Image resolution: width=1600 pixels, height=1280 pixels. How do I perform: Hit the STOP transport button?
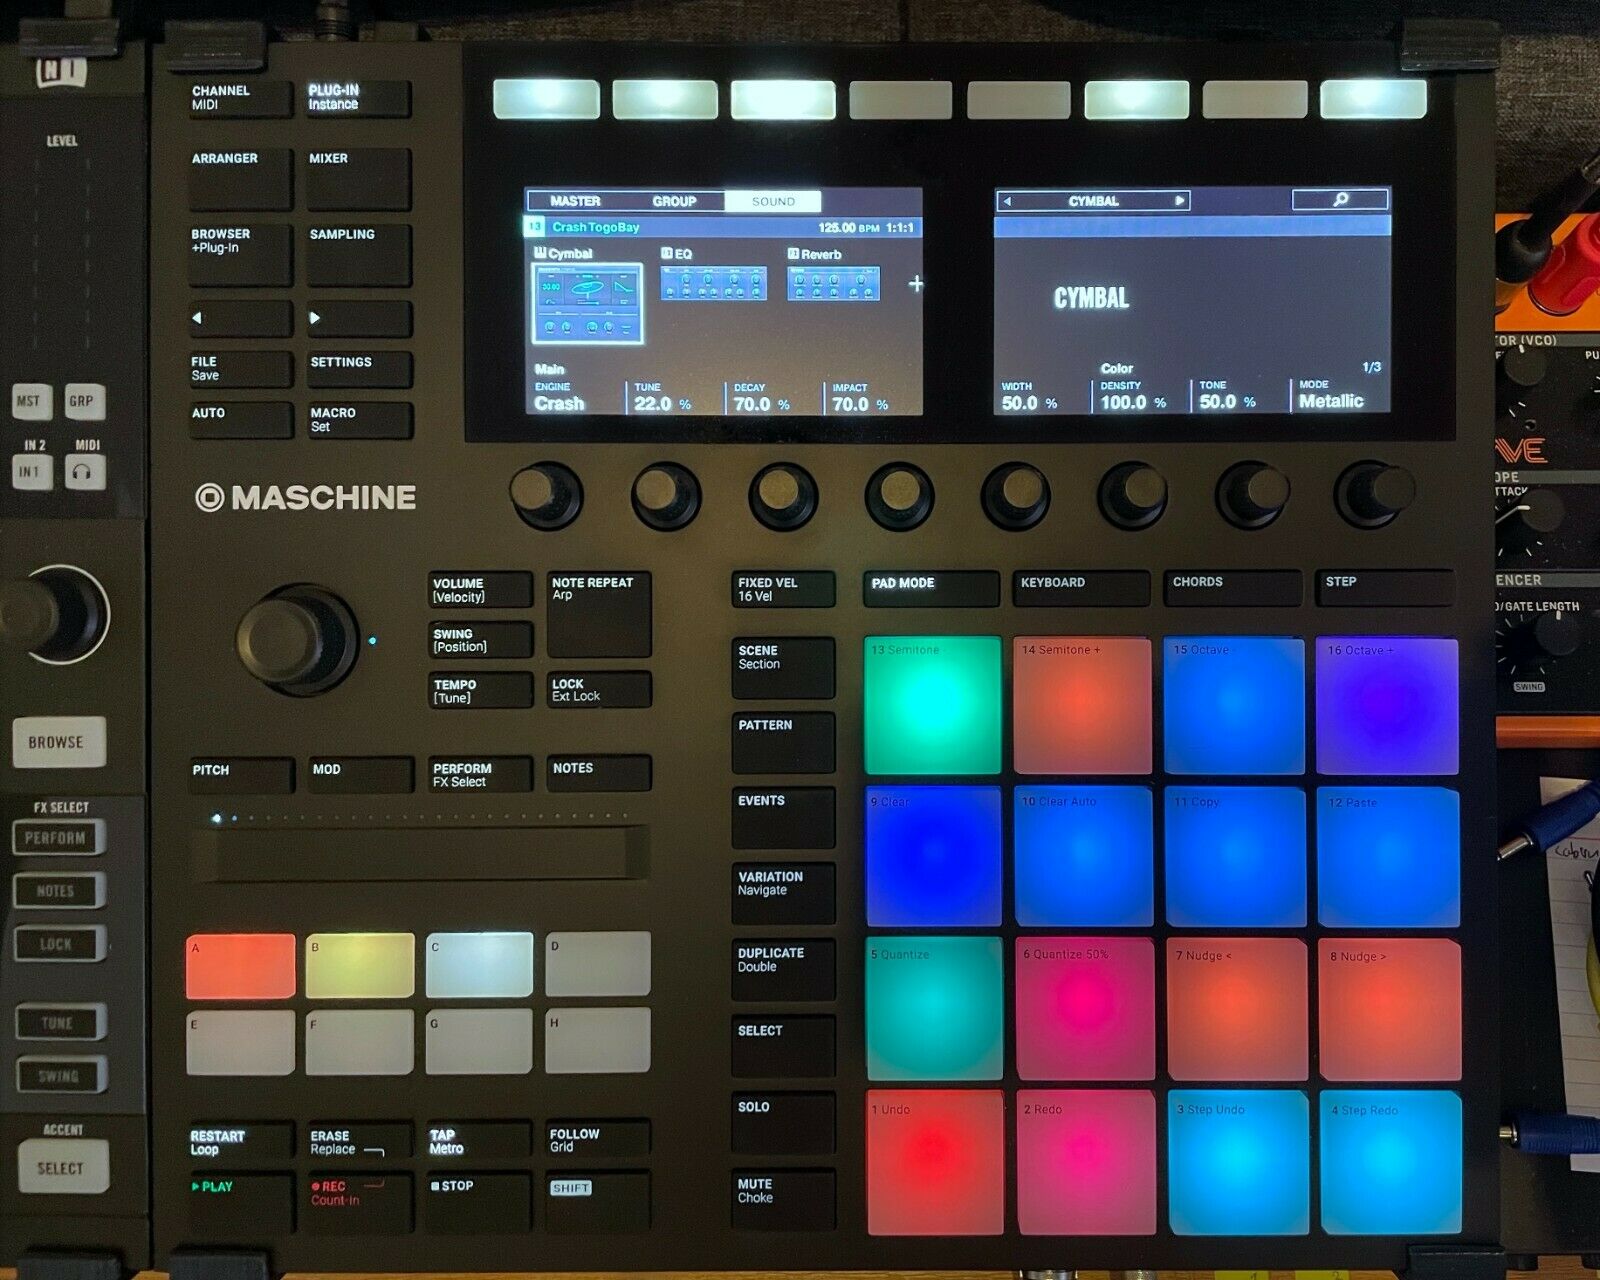(478, 1201)
